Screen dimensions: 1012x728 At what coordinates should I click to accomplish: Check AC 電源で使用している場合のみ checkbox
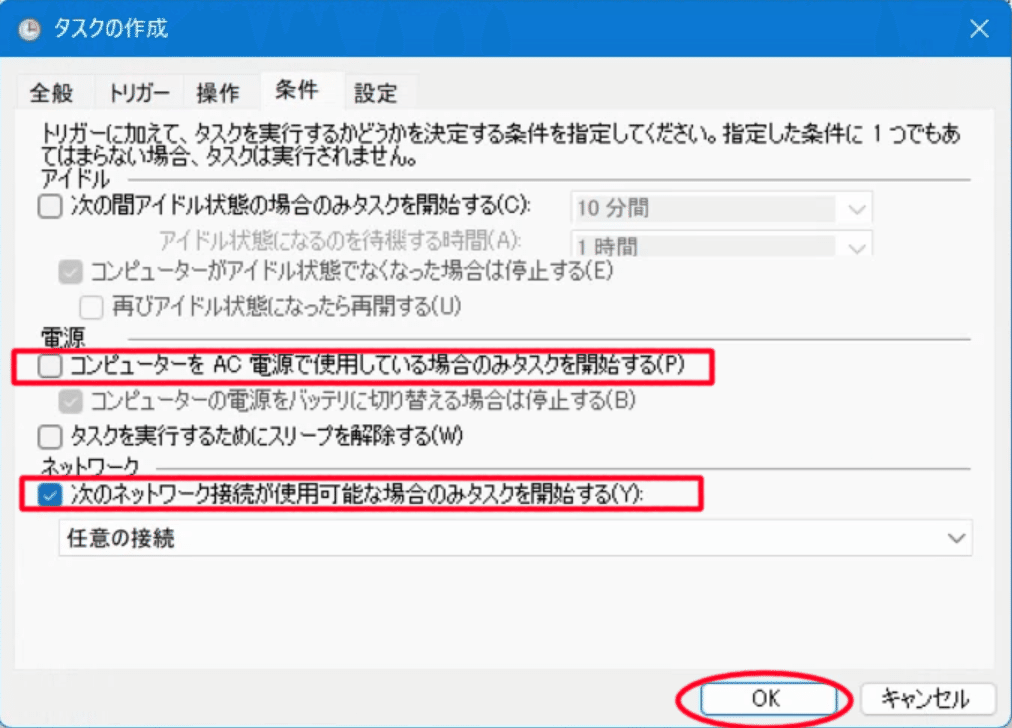(50, 366)
